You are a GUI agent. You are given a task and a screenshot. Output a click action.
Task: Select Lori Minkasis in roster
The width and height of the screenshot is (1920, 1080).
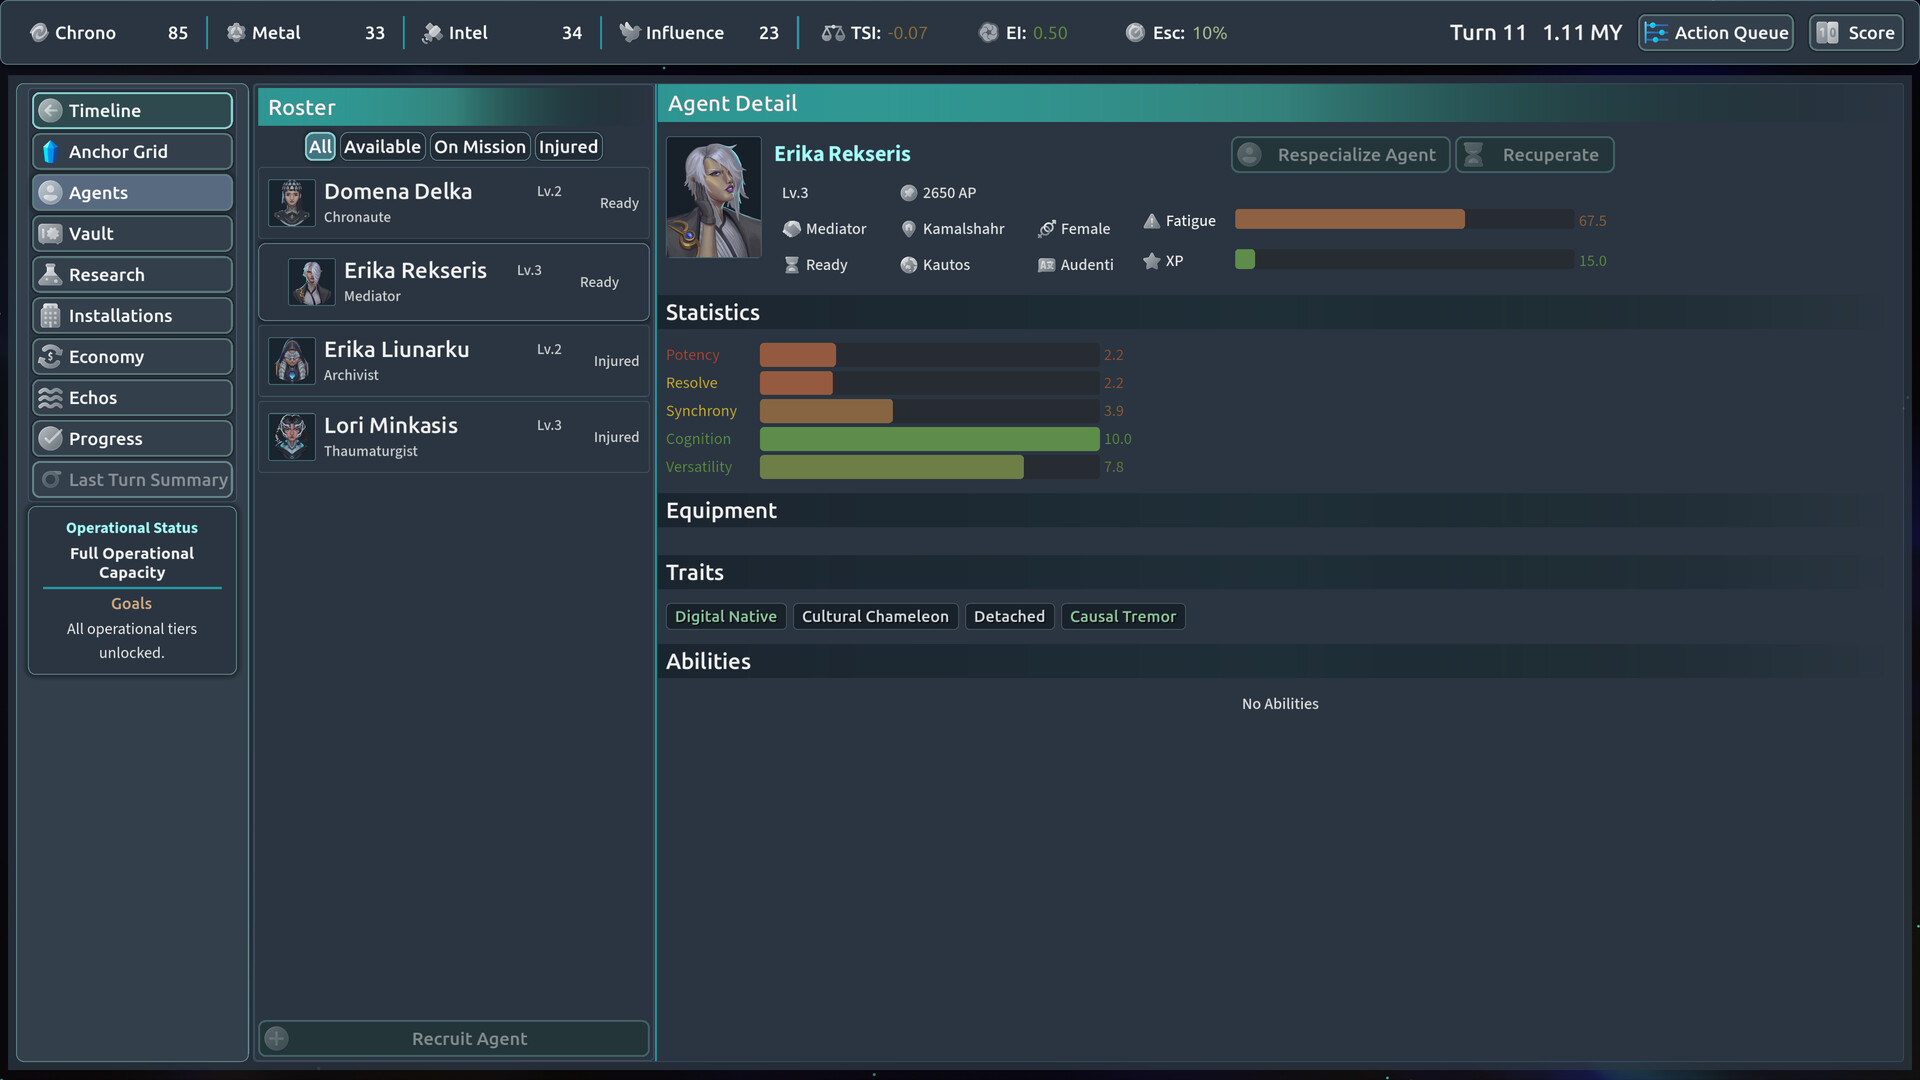pos(454,437)
